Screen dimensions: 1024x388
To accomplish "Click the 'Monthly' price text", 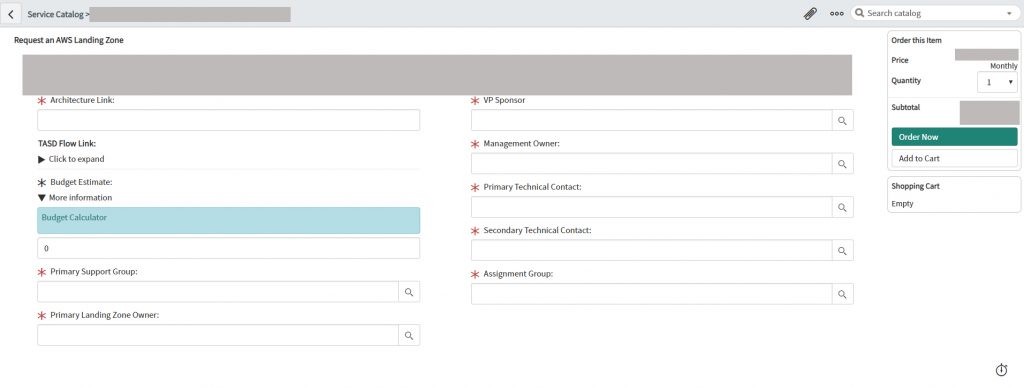I will (1004, 66).
